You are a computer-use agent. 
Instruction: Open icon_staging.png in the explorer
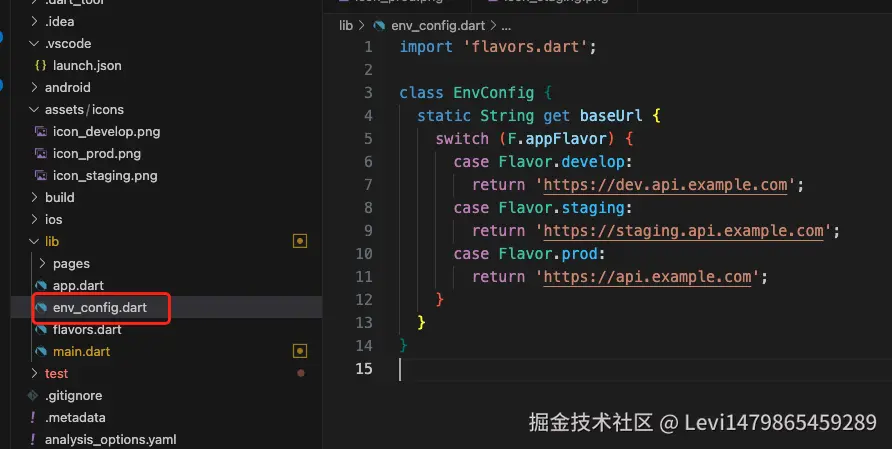(105, 176)
